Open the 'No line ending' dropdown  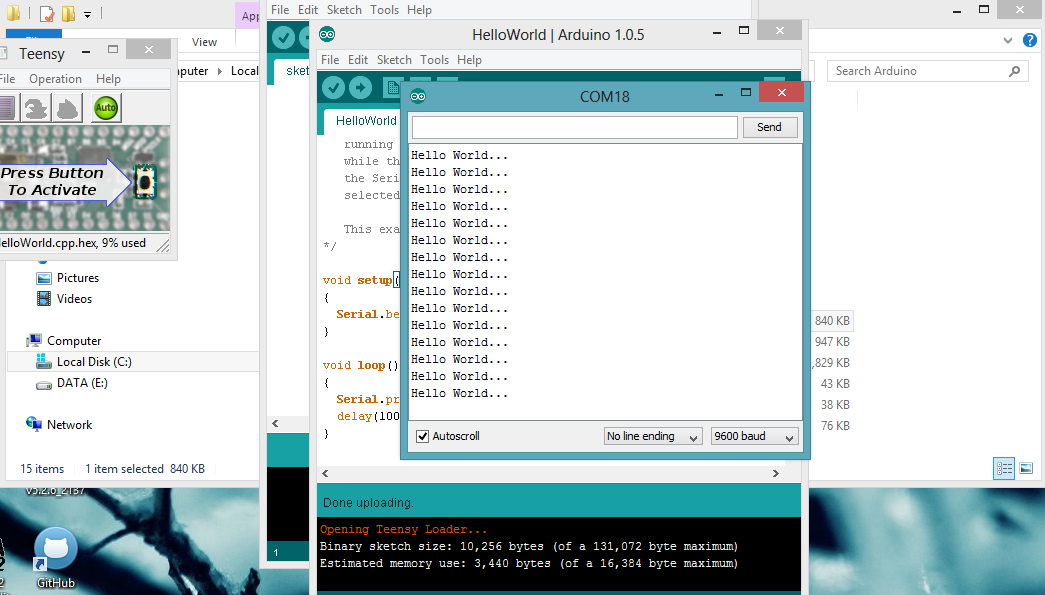653,436
